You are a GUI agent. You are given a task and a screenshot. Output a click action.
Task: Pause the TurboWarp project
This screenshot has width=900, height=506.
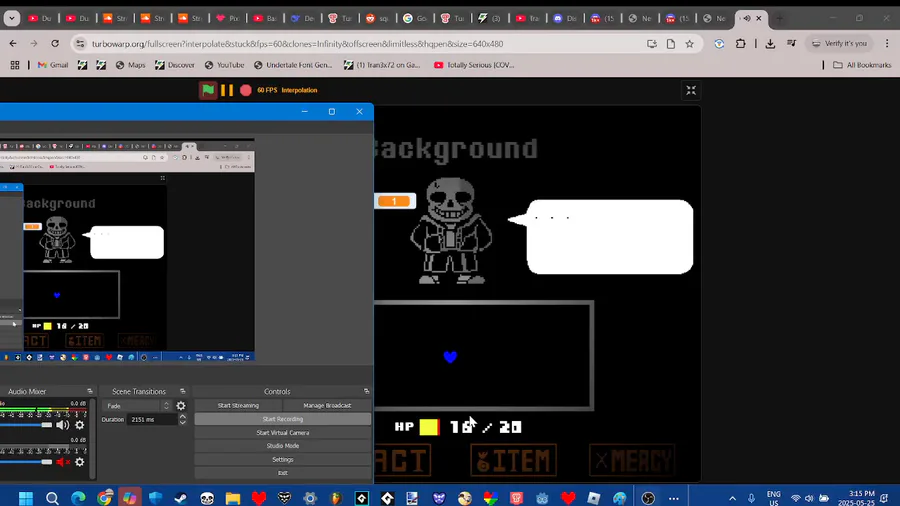coord(227,90)
